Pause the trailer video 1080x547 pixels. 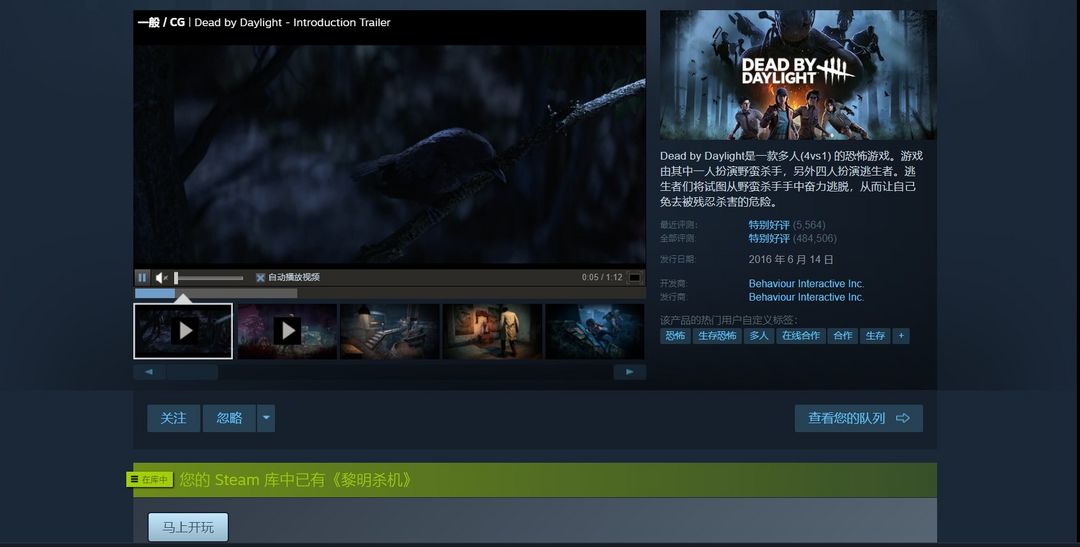pos(142,278)
